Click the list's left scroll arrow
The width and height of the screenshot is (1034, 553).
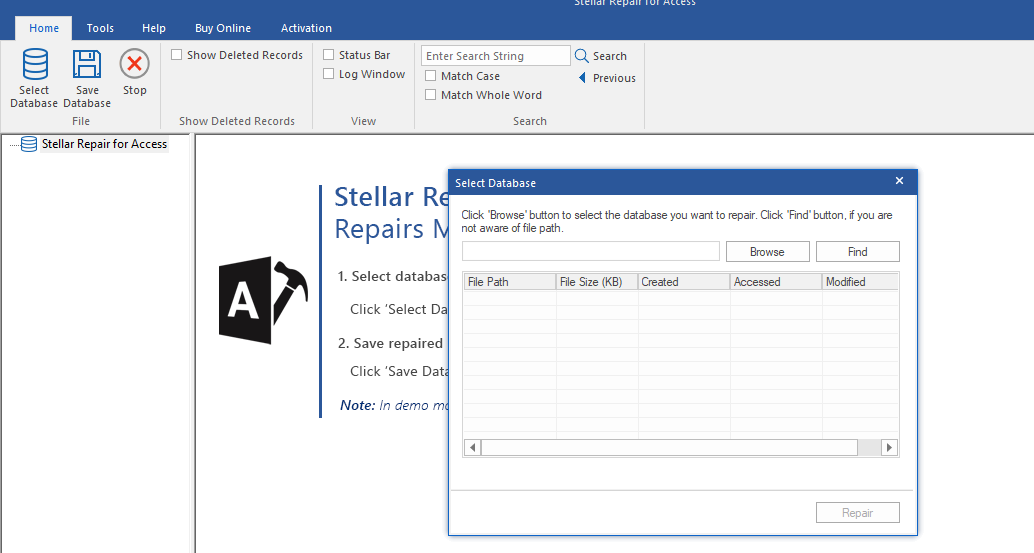tap(472, 448)
